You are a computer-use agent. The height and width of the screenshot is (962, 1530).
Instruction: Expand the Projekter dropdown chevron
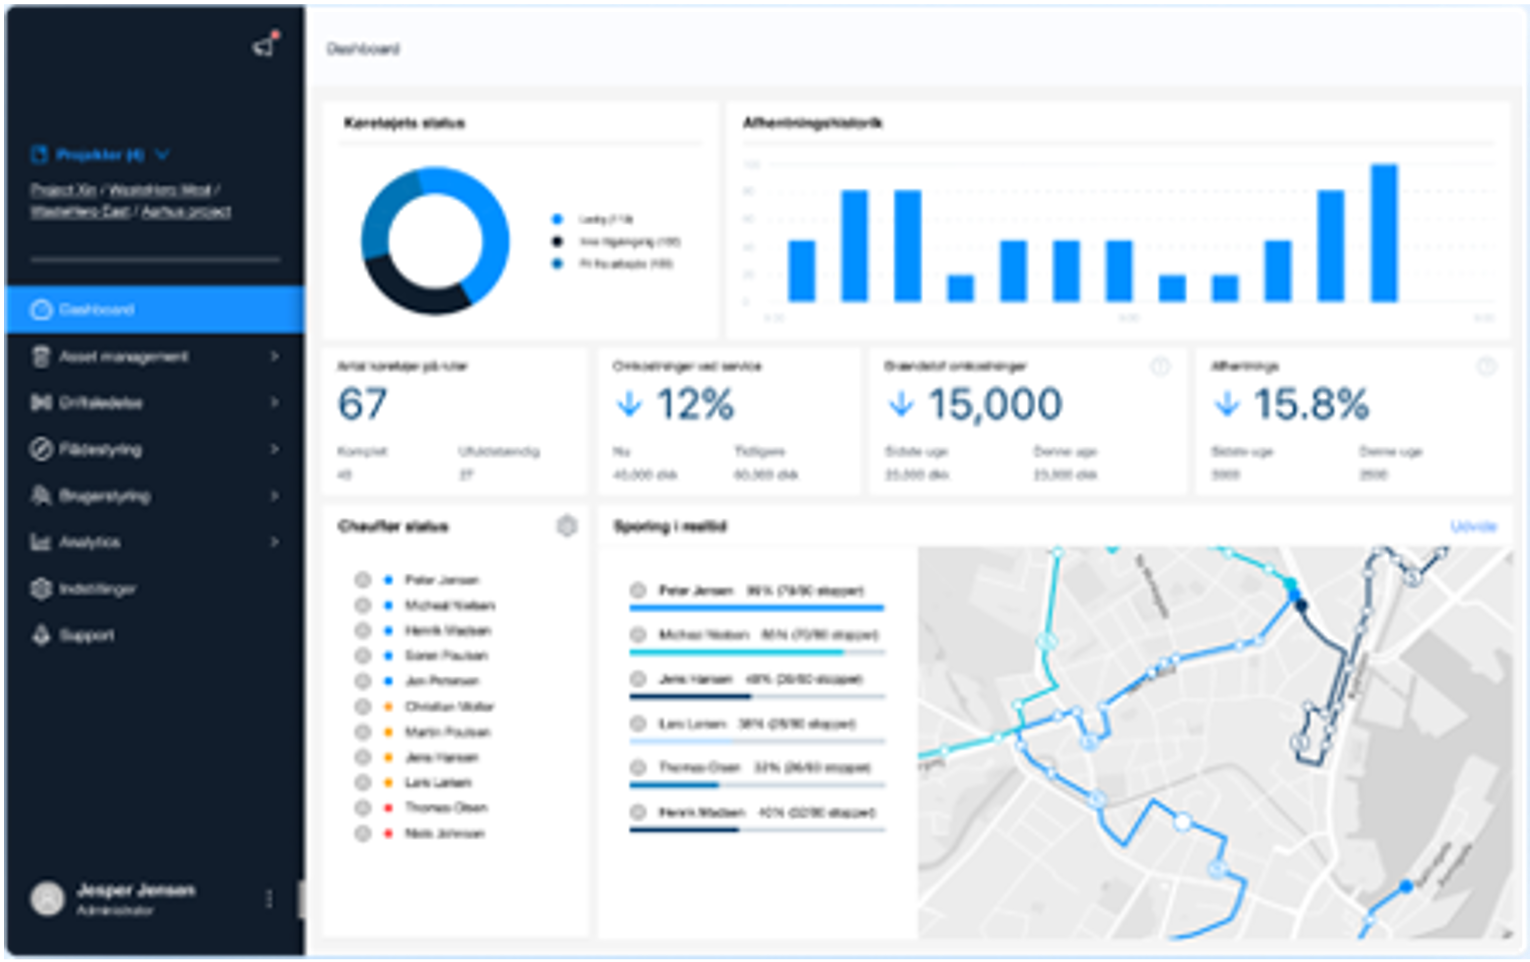pos(163,155)
